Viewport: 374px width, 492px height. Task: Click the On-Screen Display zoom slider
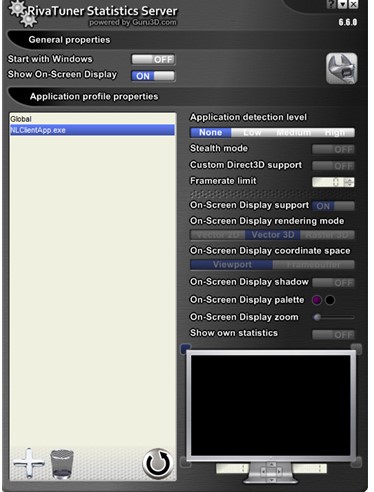(333, 317)
